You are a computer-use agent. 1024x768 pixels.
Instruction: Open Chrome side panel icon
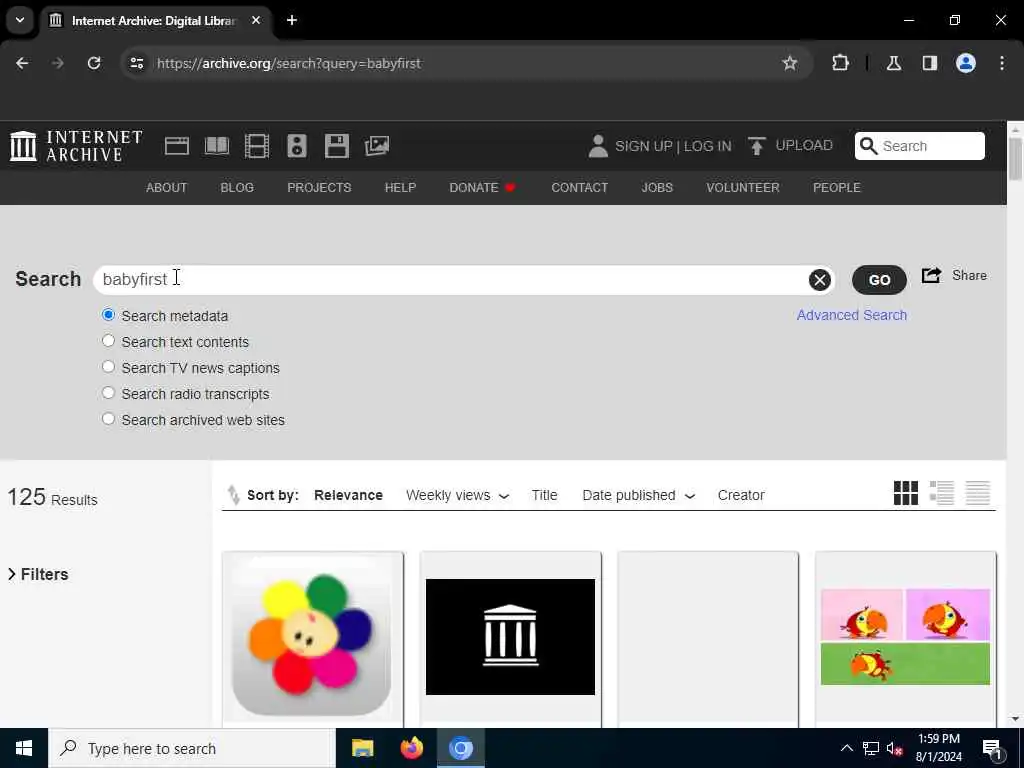coord(929,63)
